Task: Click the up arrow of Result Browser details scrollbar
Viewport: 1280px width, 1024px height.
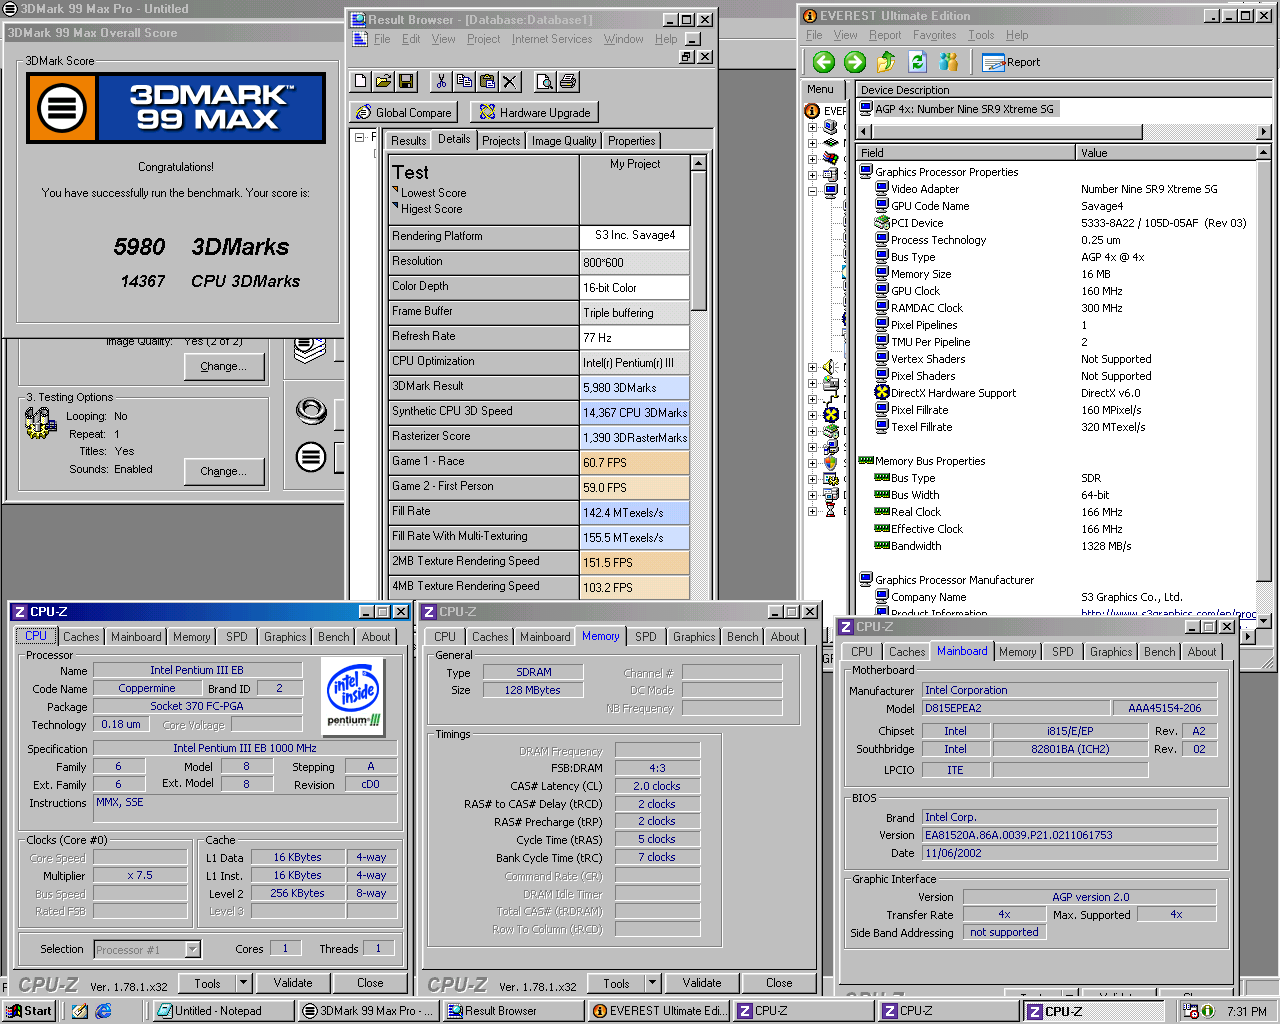Action: [698, 162]
